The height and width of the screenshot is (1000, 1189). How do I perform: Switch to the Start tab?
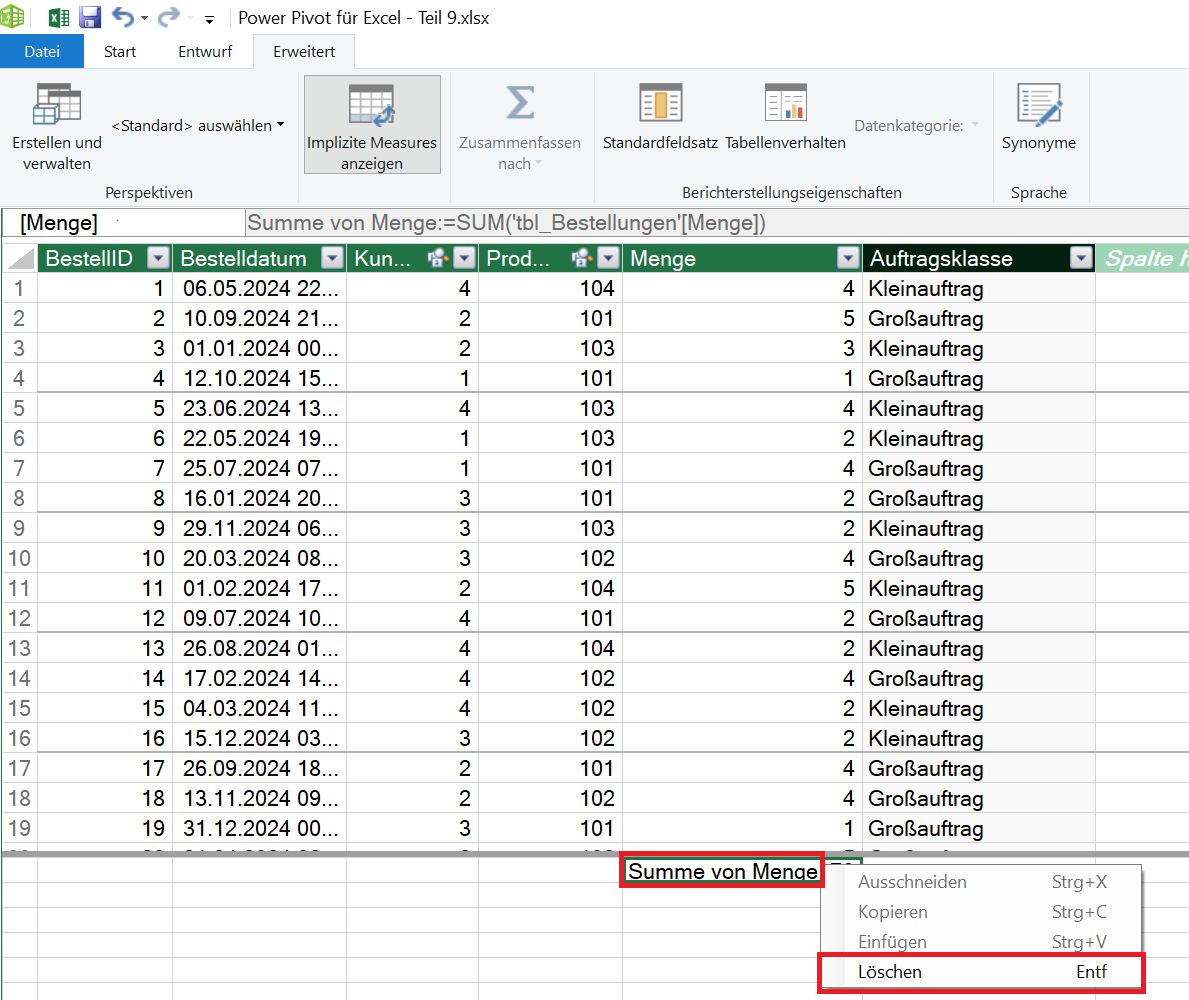tap(120, 52)
